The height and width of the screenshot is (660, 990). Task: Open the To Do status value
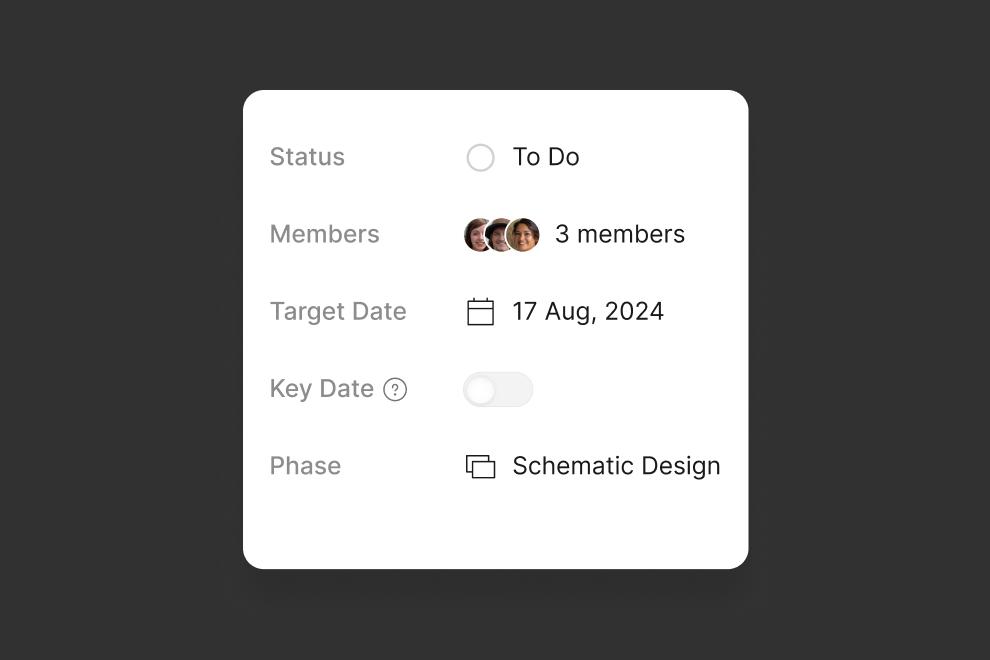click(546, 157)
